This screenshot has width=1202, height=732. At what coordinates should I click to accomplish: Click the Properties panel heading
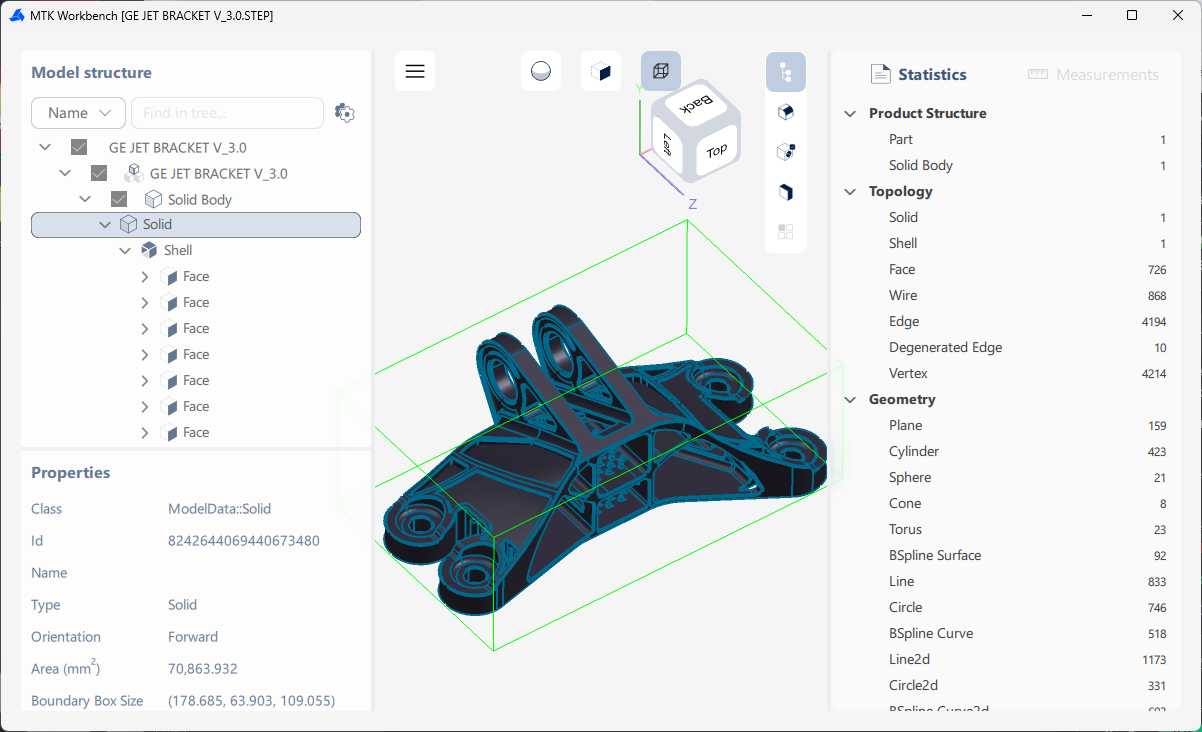[71, 472]
